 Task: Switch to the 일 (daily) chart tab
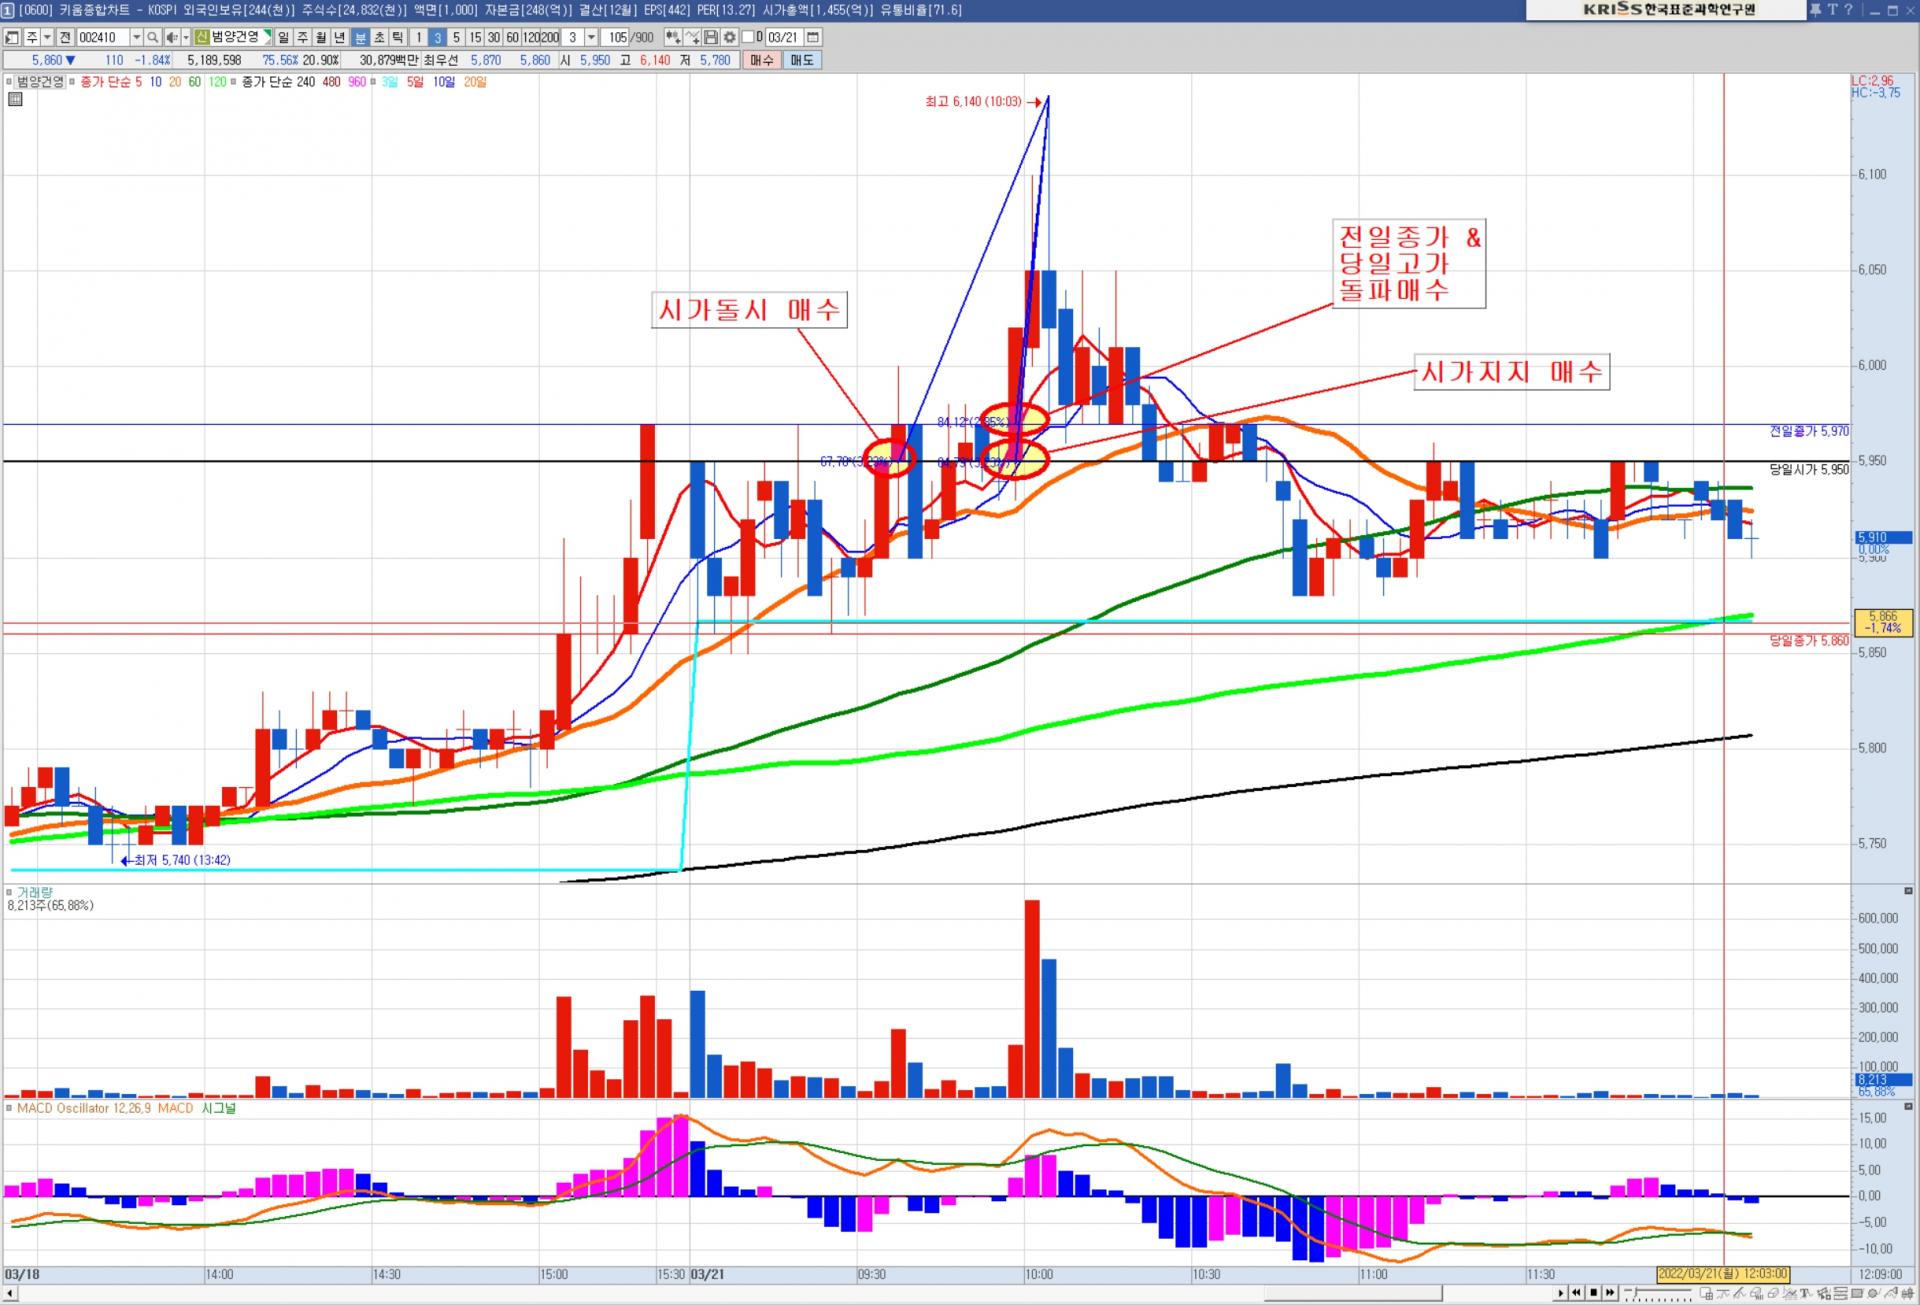coord(283,37)
